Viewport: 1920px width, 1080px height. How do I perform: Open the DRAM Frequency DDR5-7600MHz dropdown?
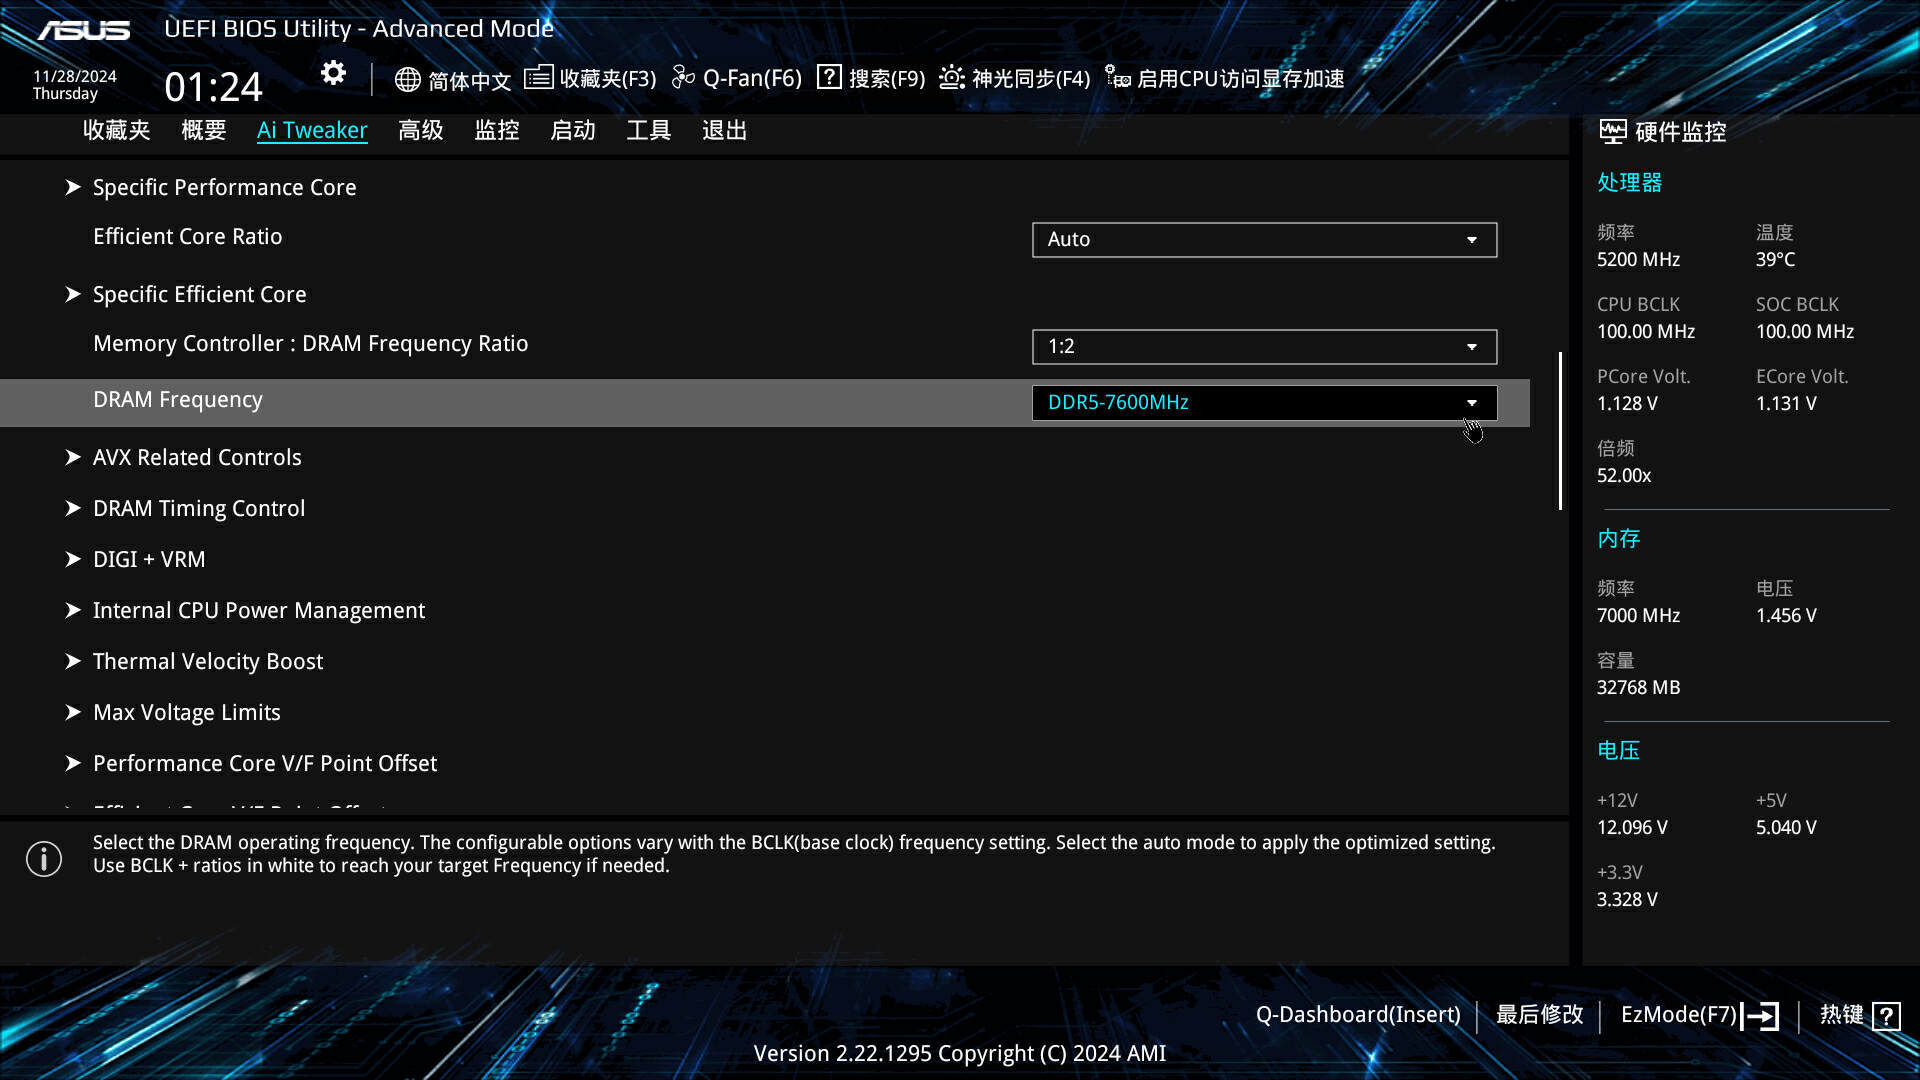click(1264, 403)
